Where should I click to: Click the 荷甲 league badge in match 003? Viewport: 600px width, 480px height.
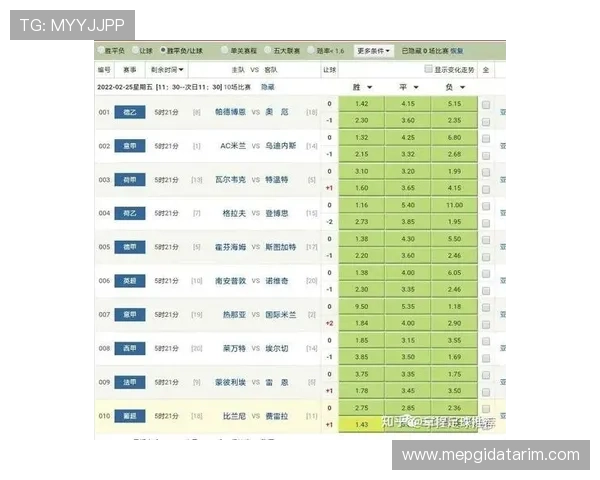click(130, 180)
